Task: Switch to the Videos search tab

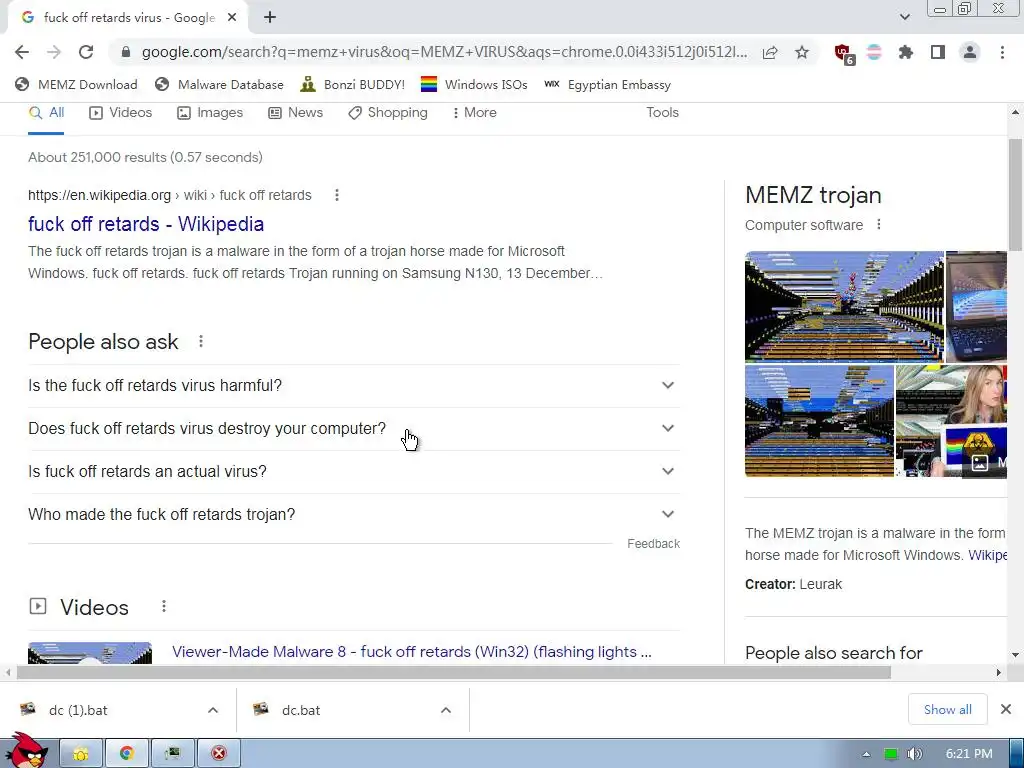Action: pos(120,112)
